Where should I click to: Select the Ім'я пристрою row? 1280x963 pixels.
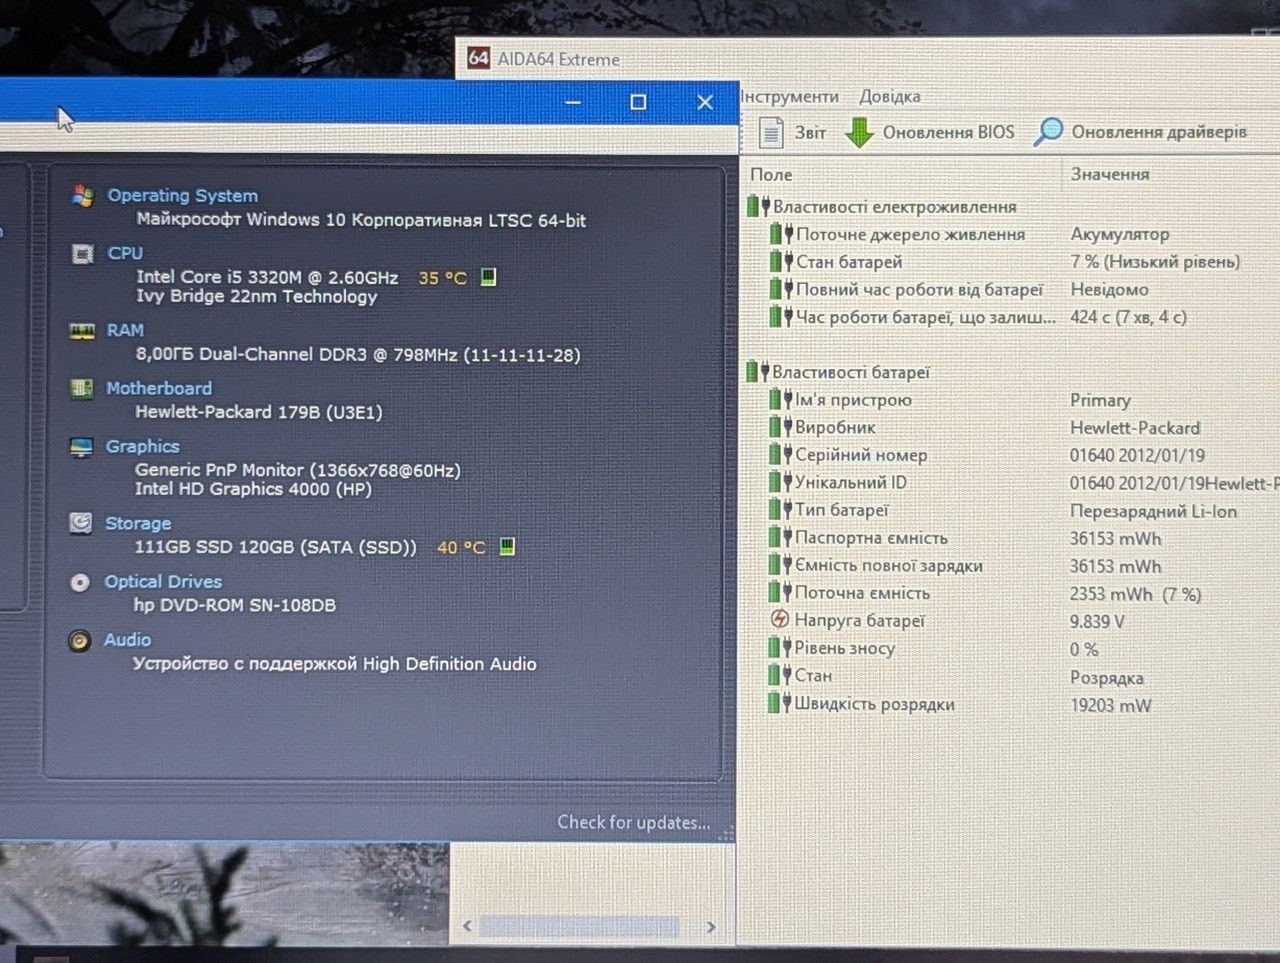(x=1010, y=400)
